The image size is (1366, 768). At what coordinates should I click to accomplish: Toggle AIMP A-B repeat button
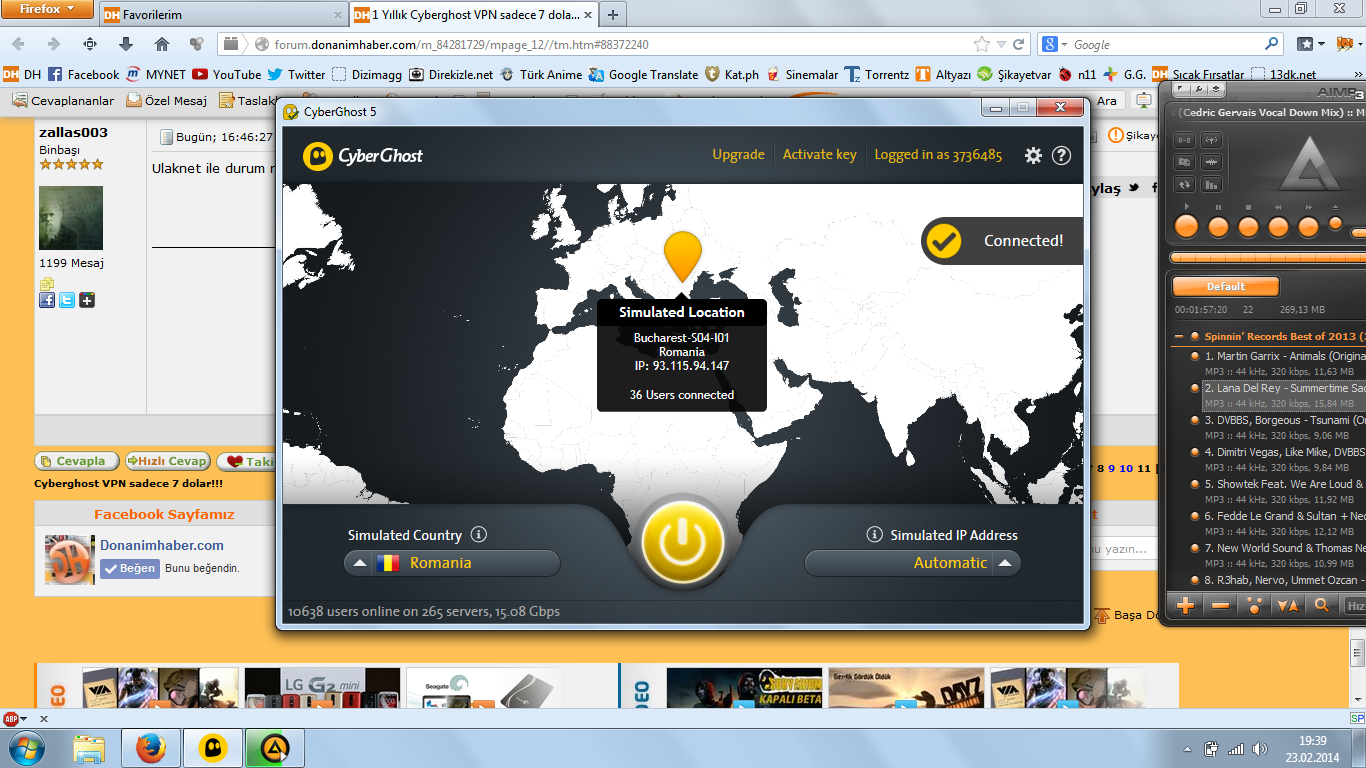point(1185,140)
